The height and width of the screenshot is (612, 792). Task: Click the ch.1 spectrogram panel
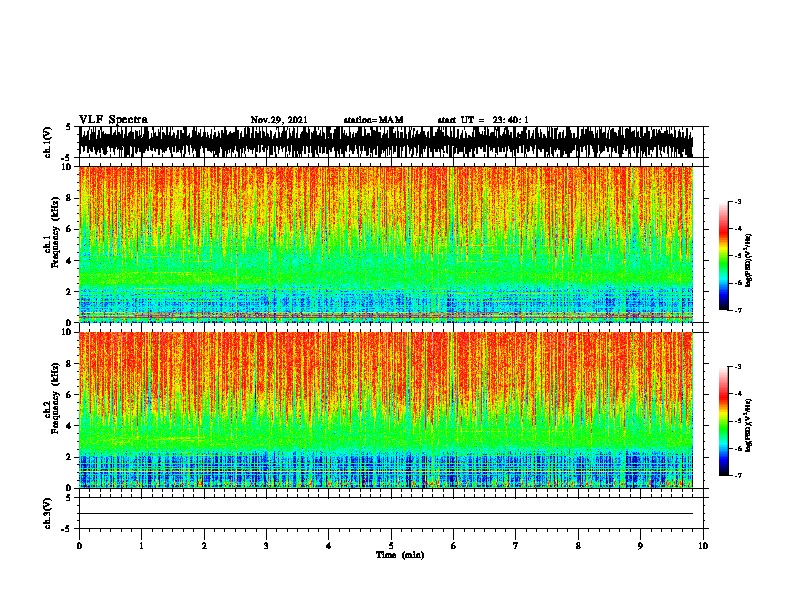coord(386,244)
